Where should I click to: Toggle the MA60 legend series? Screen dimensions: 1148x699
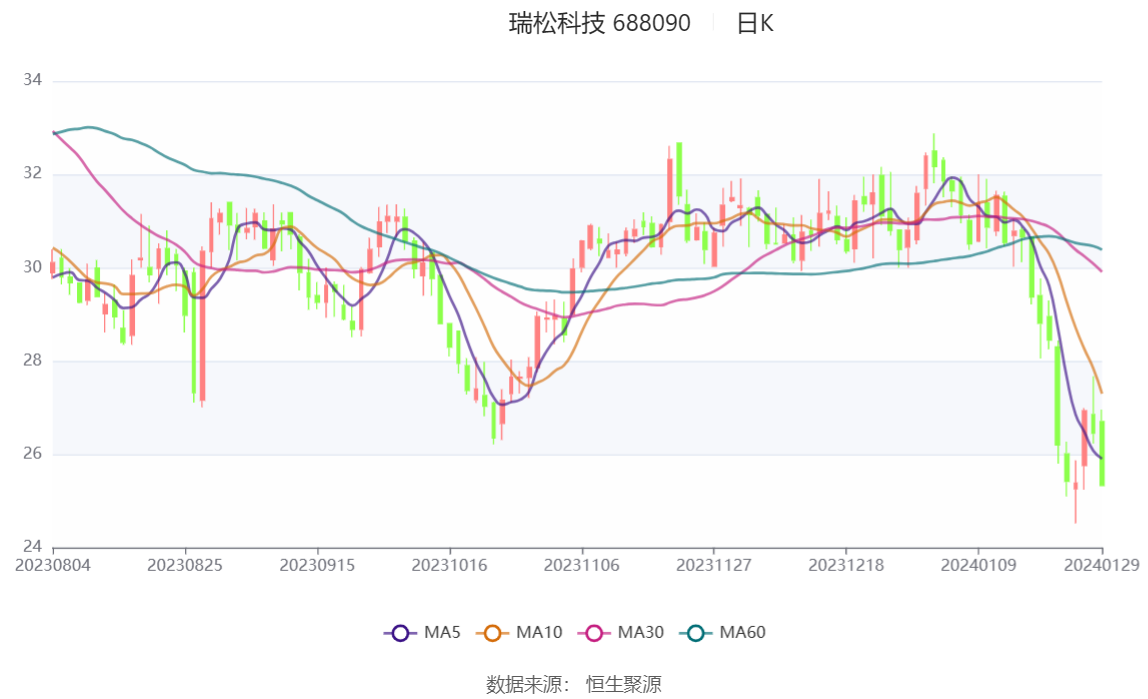723,632
